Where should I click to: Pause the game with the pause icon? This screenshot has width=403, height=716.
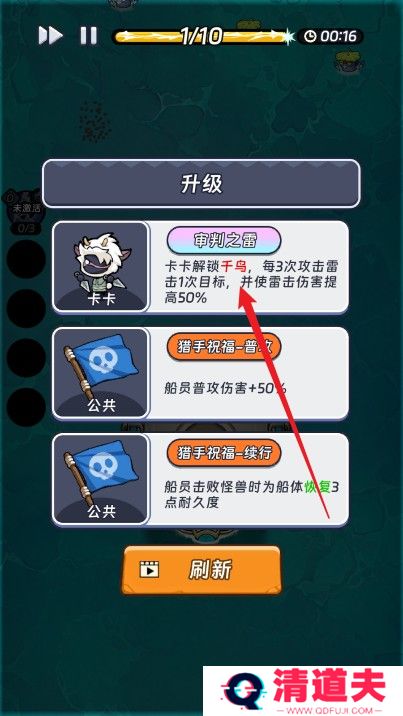coord(89,35)
